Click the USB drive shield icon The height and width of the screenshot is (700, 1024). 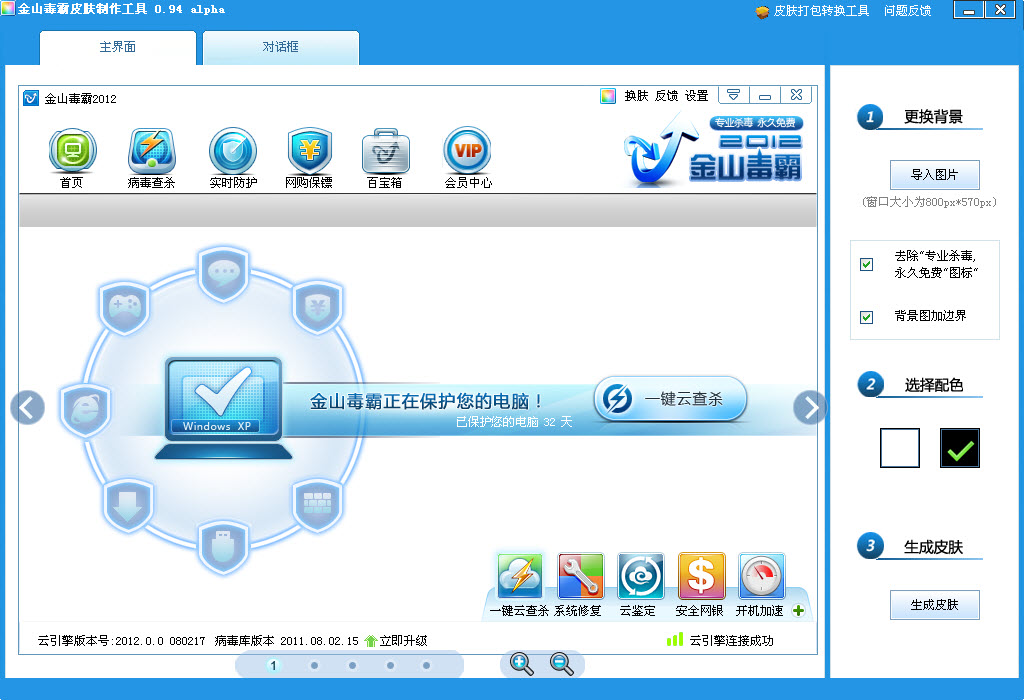223,547
